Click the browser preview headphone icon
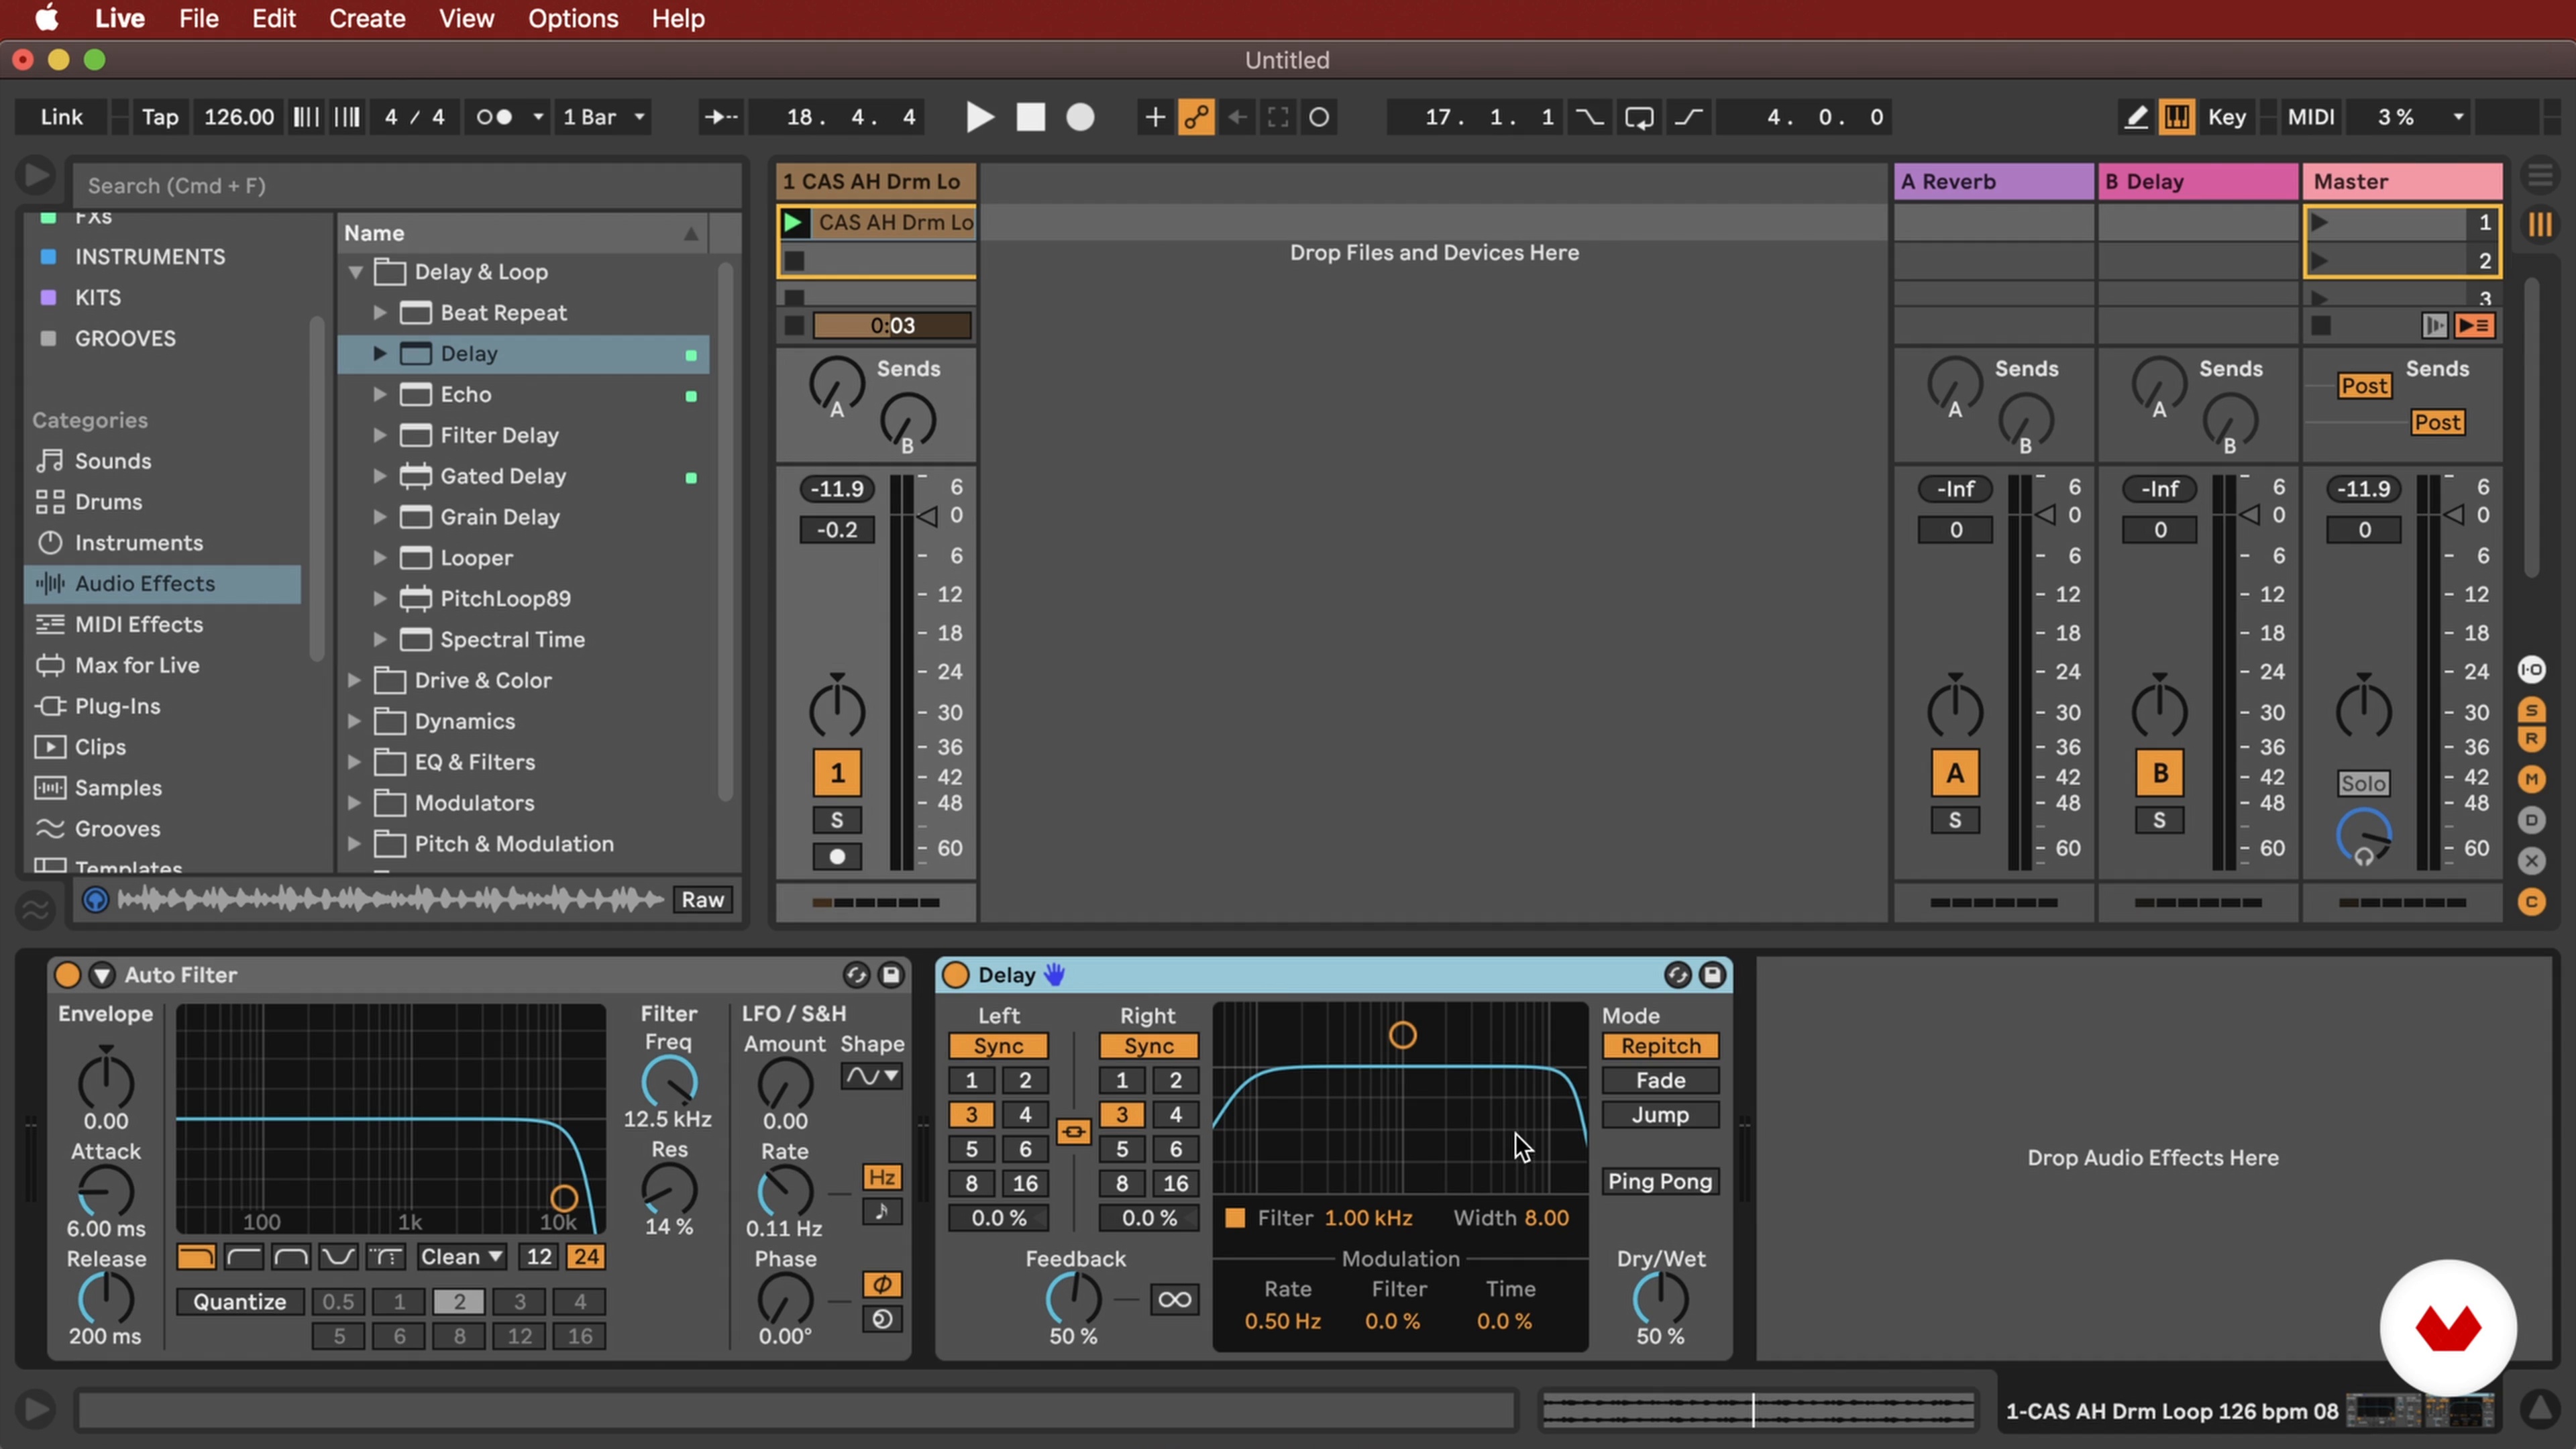Viewport: 2576px width, 1449px height. pos(95,899)
